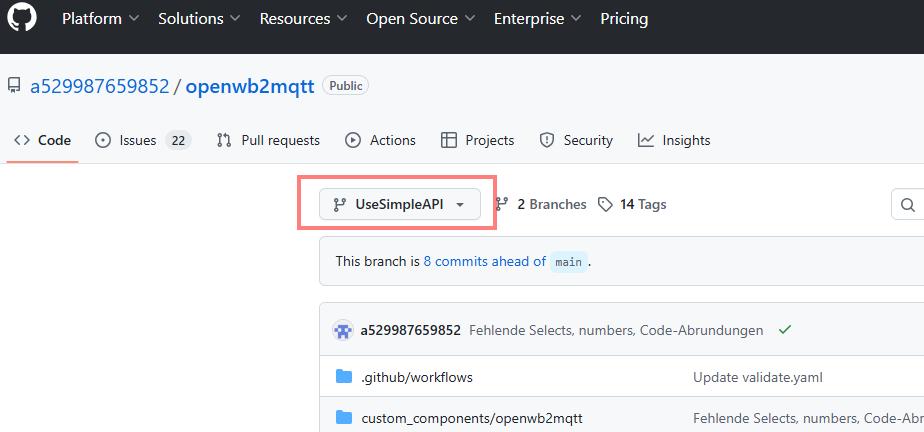Expand the Resources menu
Image resolution: width=924 pixels, height=432 pixels.
(303, 19)
